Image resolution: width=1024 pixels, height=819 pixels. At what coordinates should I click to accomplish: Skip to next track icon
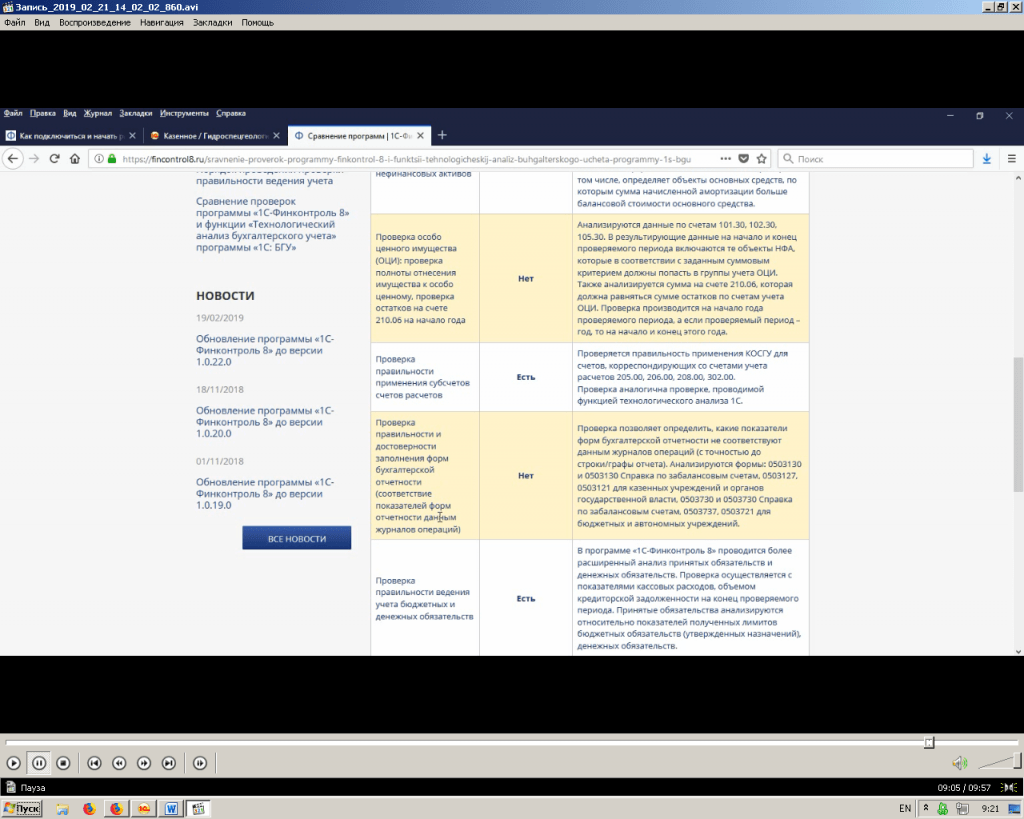point(169,763)
